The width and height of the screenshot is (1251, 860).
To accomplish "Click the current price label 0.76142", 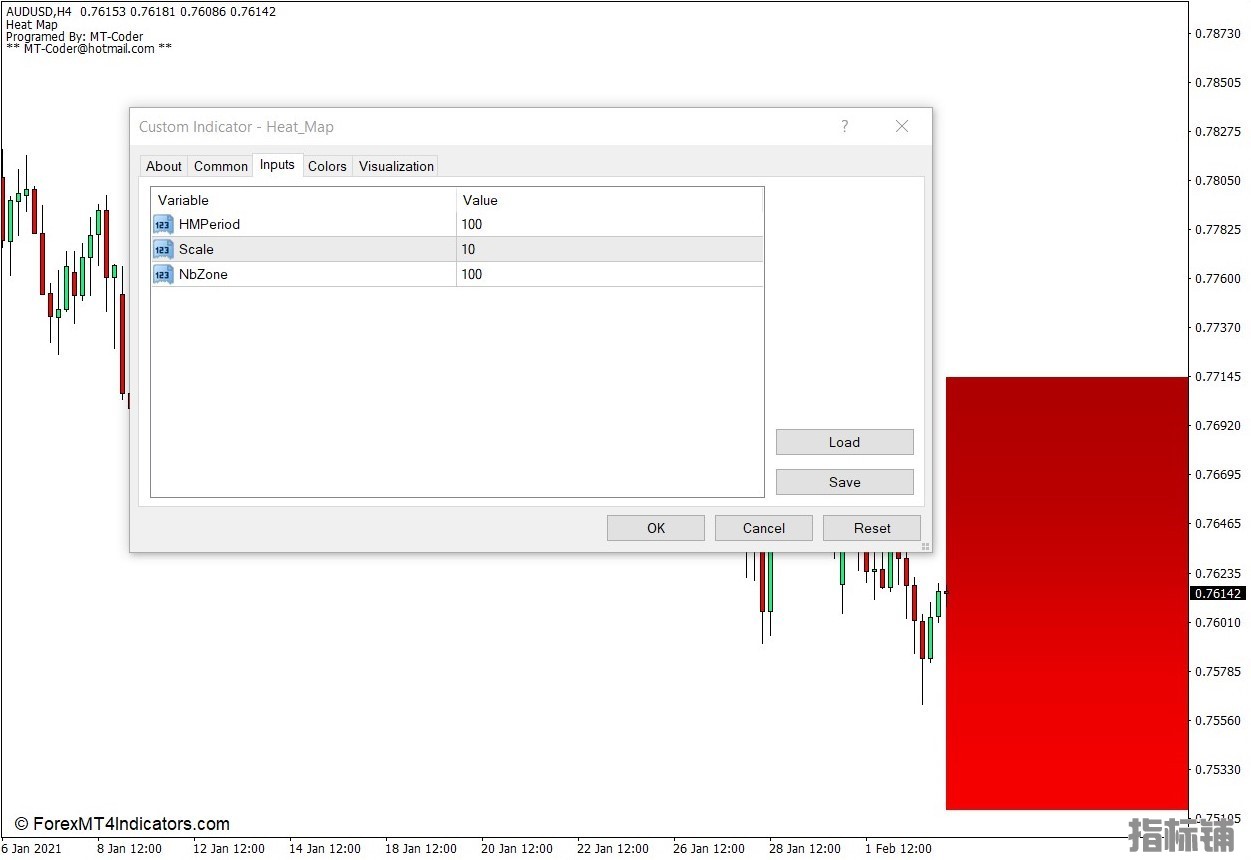I will point(1217,593).
